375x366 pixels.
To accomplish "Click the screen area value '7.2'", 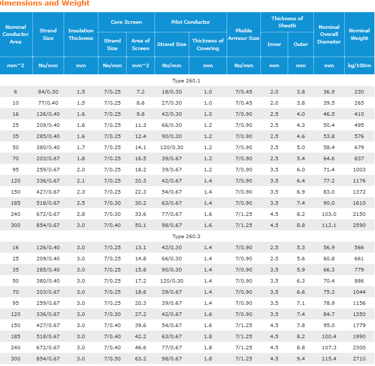I will click(140, 92).
